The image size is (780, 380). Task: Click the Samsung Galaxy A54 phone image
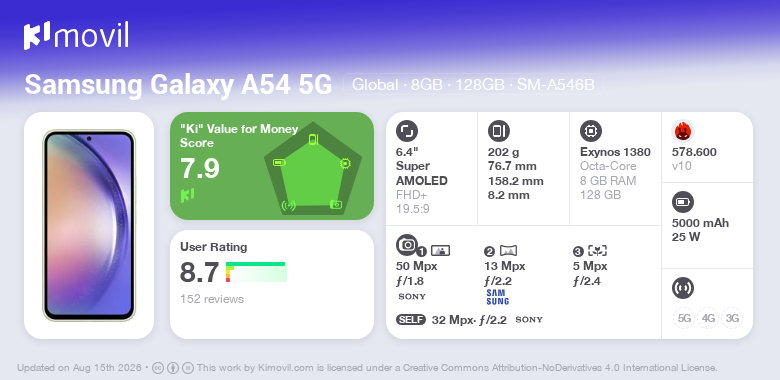(x=89, y=225)
